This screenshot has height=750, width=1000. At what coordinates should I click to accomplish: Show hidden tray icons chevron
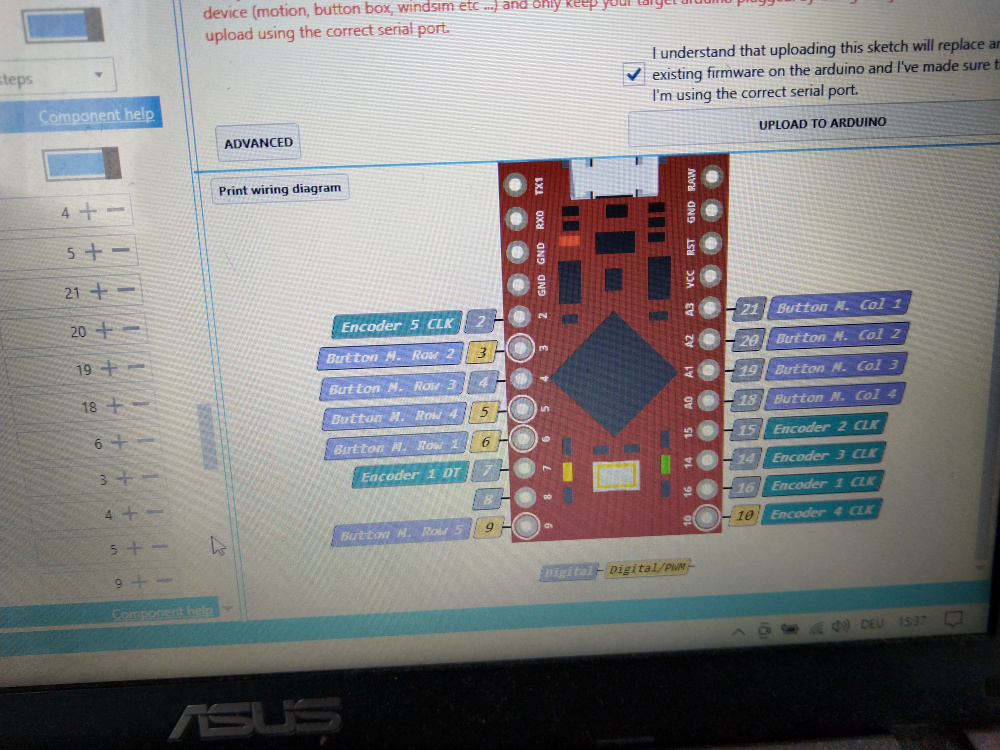[x=738, y=631]
